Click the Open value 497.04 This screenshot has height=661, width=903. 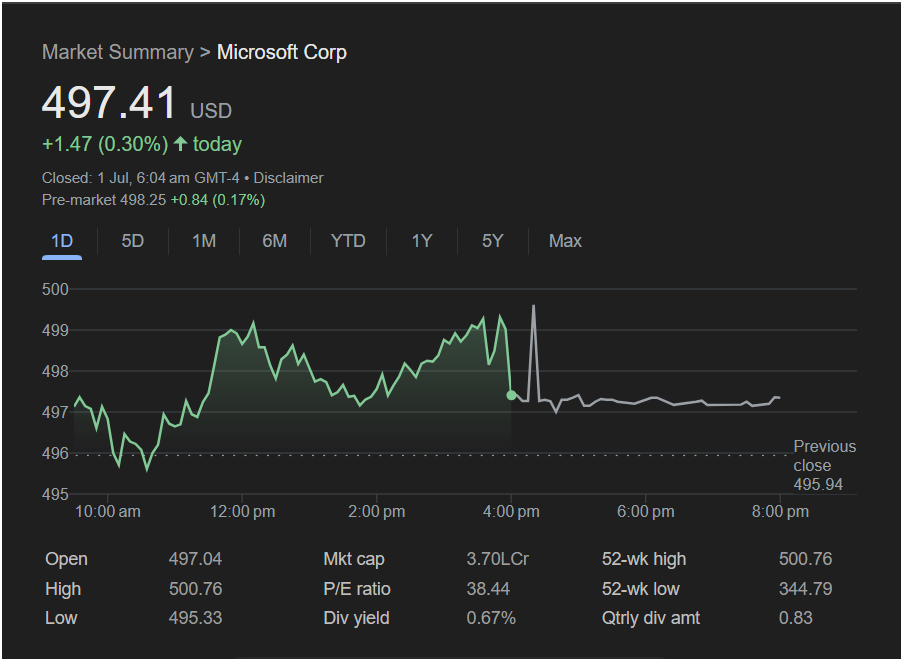(195, 559)
